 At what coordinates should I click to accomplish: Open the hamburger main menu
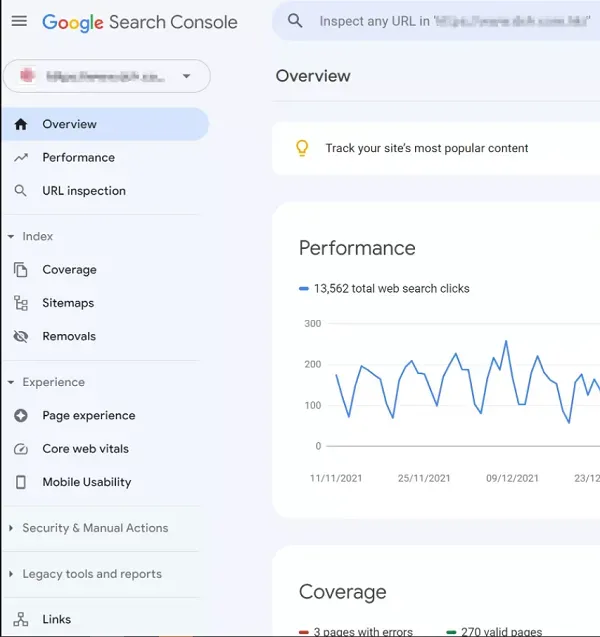pyautogui.click(x=19, y=21)
